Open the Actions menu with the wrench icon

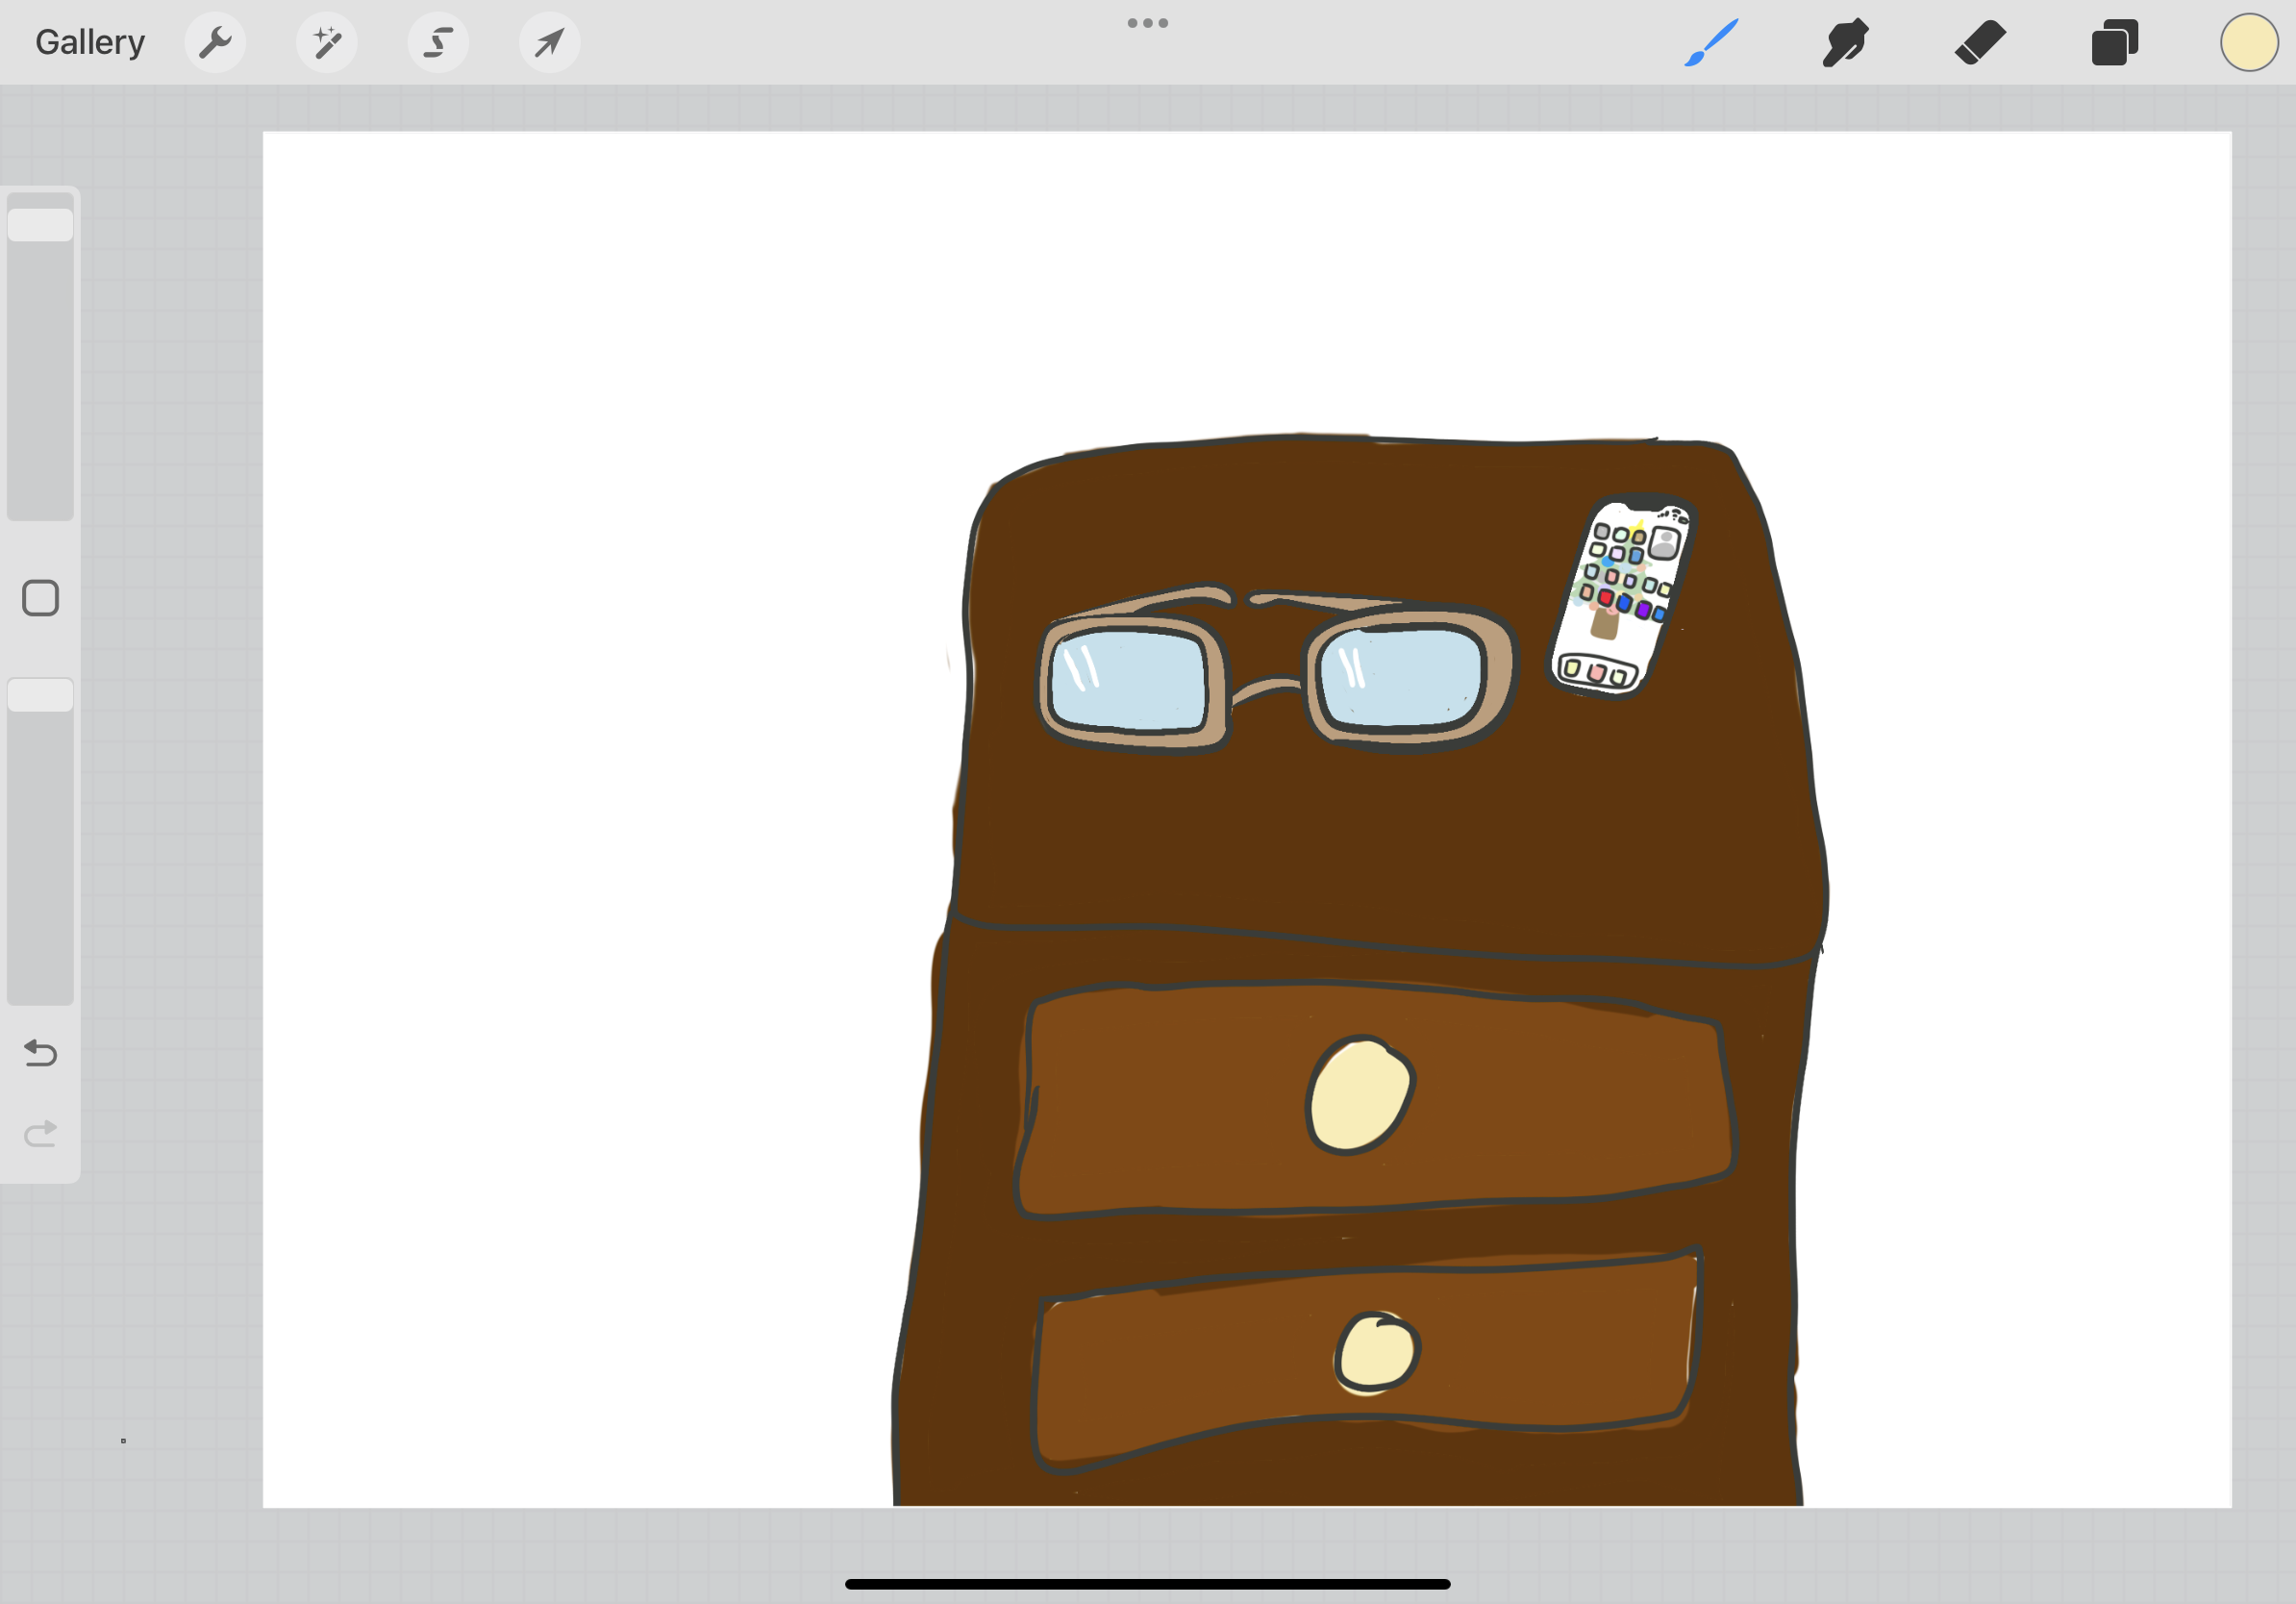tap(216, 42)
